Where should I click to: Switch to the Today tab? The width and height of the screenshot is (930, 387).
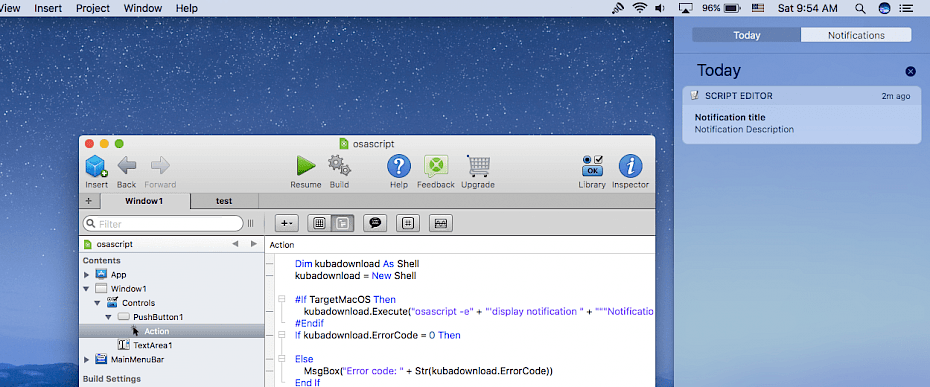747,35
